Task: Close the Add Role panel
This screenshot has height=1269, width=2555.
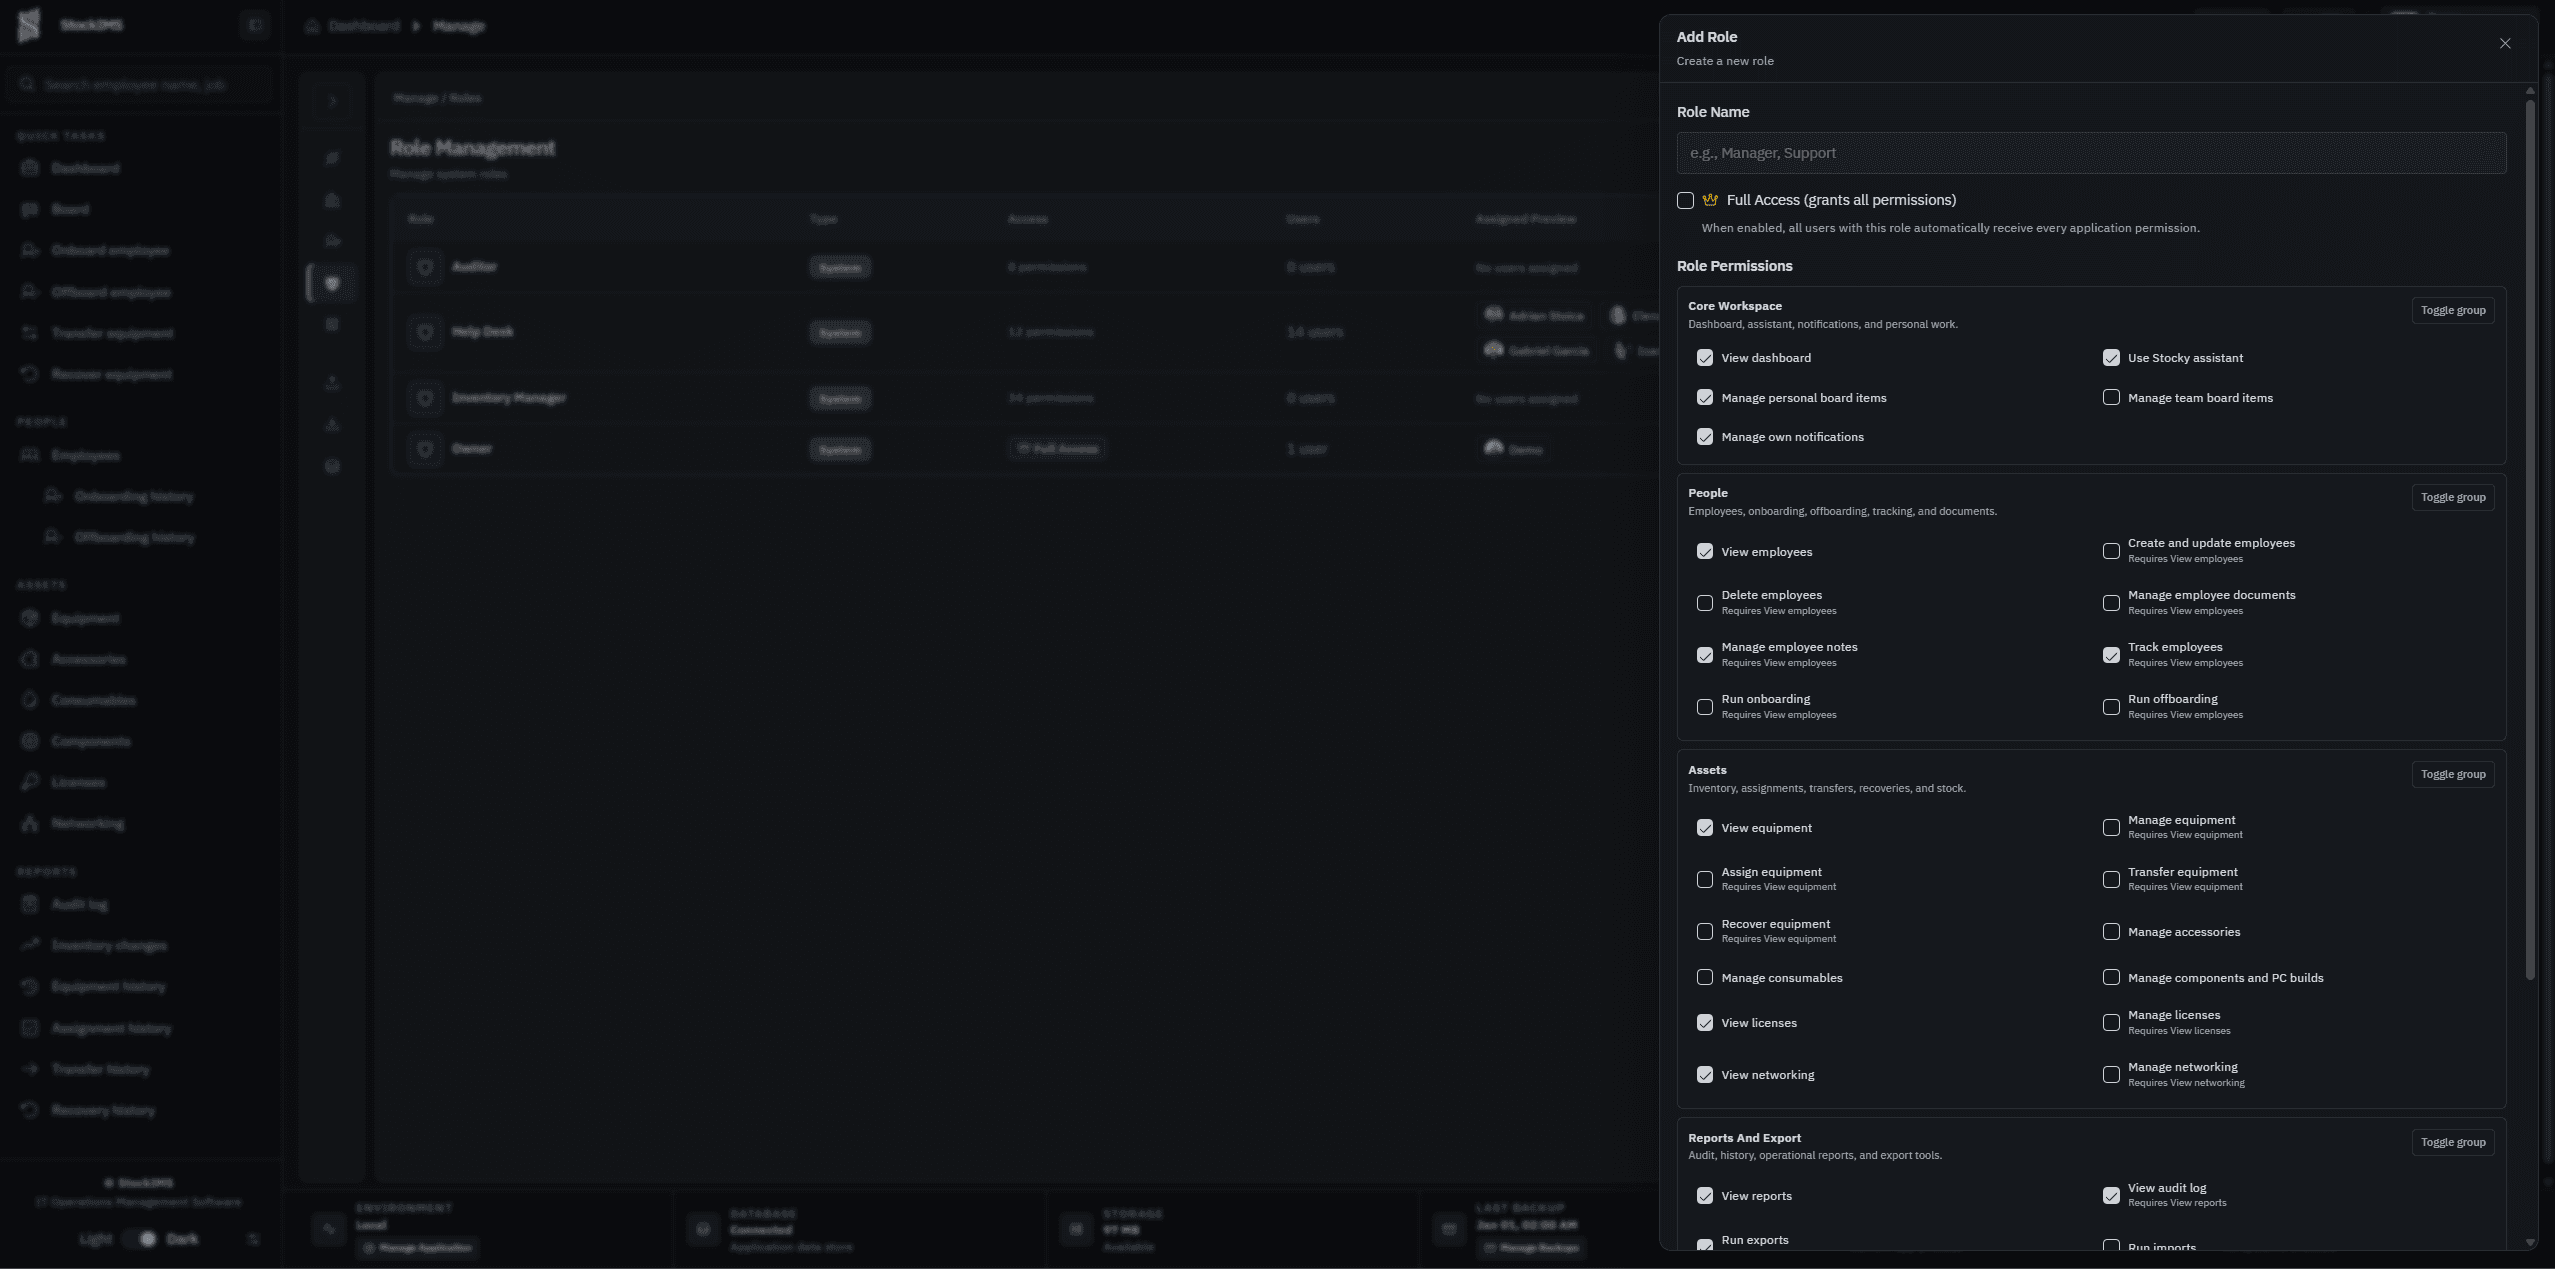Action: point(2504,43)
